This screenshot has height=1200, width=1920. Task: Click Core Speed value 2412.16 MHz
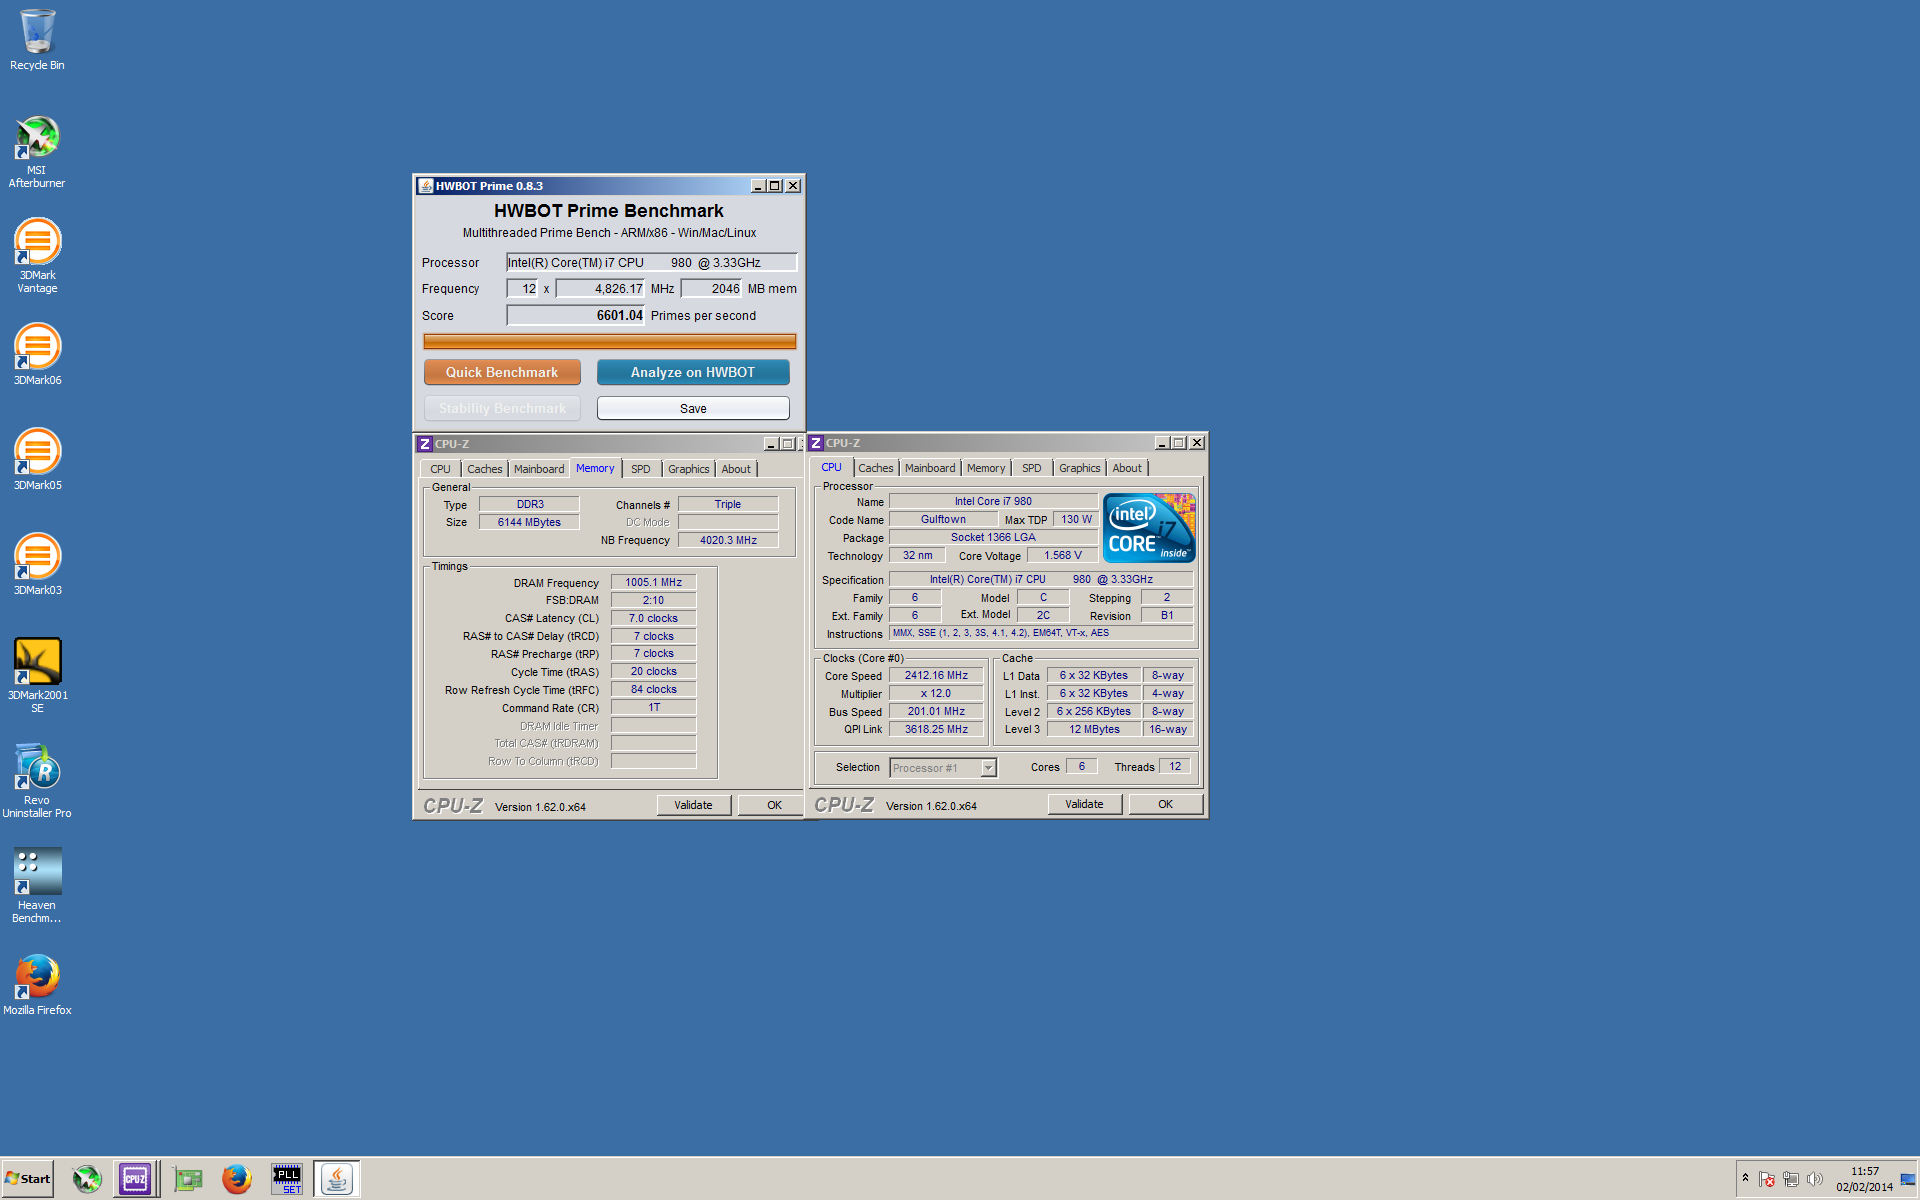point(936,675)
